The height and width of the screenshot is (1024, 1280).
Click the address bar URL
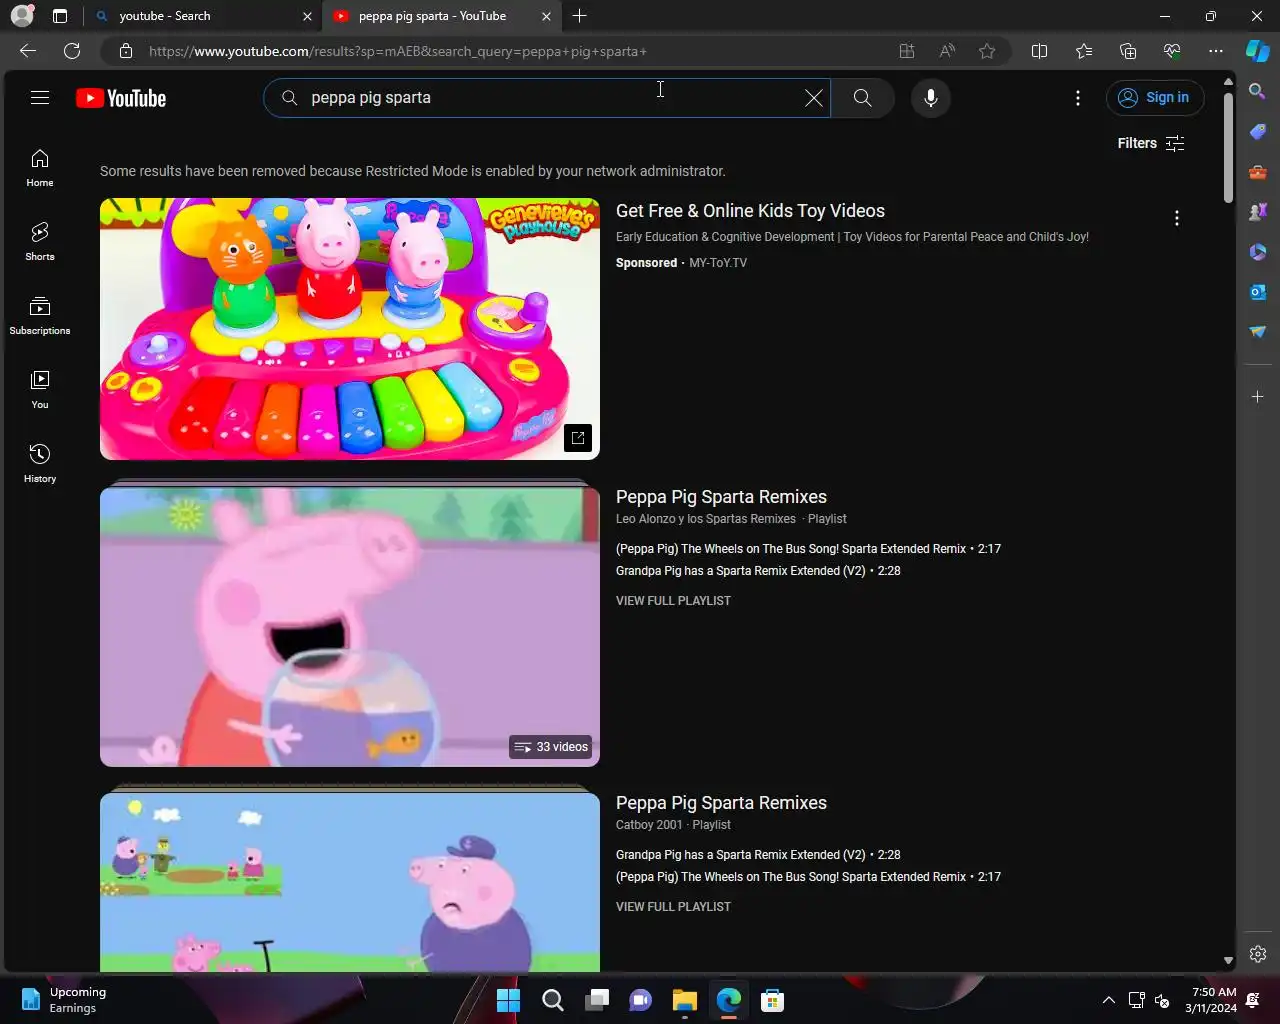click(x=398, y=51)
